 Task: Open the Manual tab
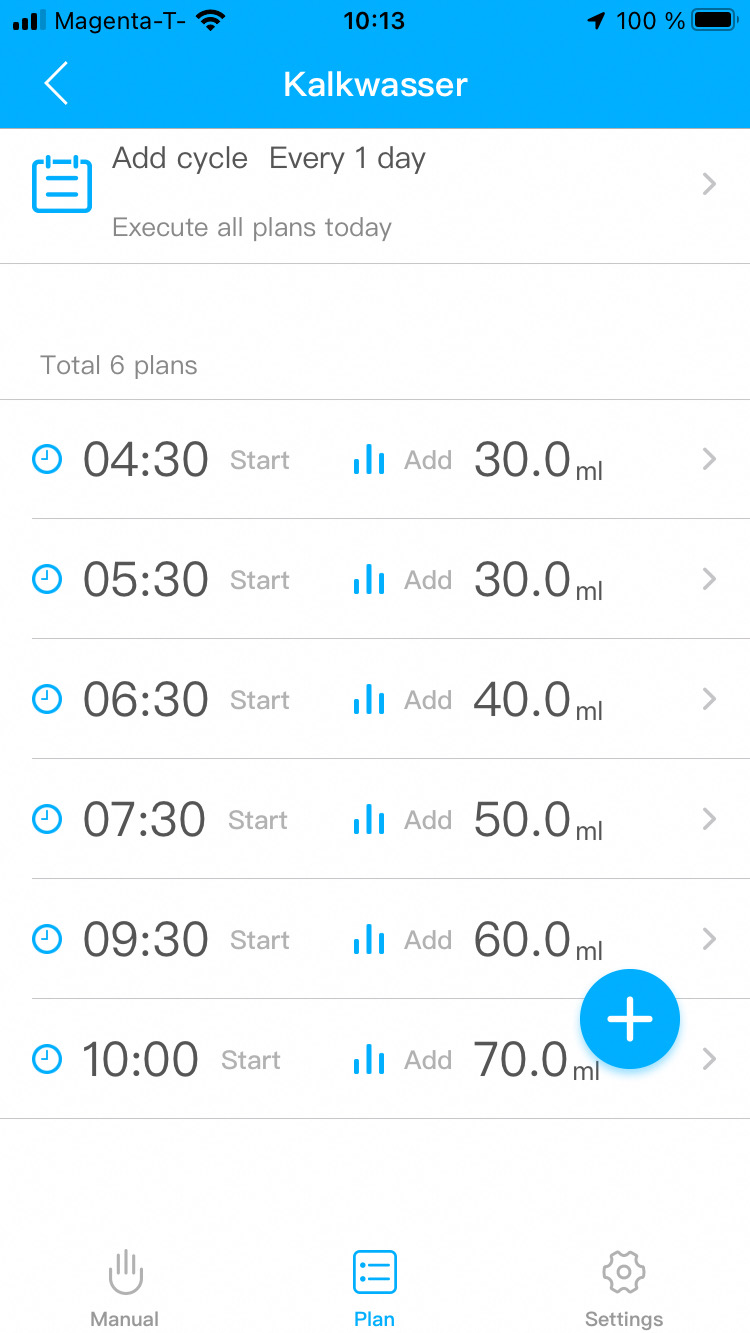pos(125,1287)
